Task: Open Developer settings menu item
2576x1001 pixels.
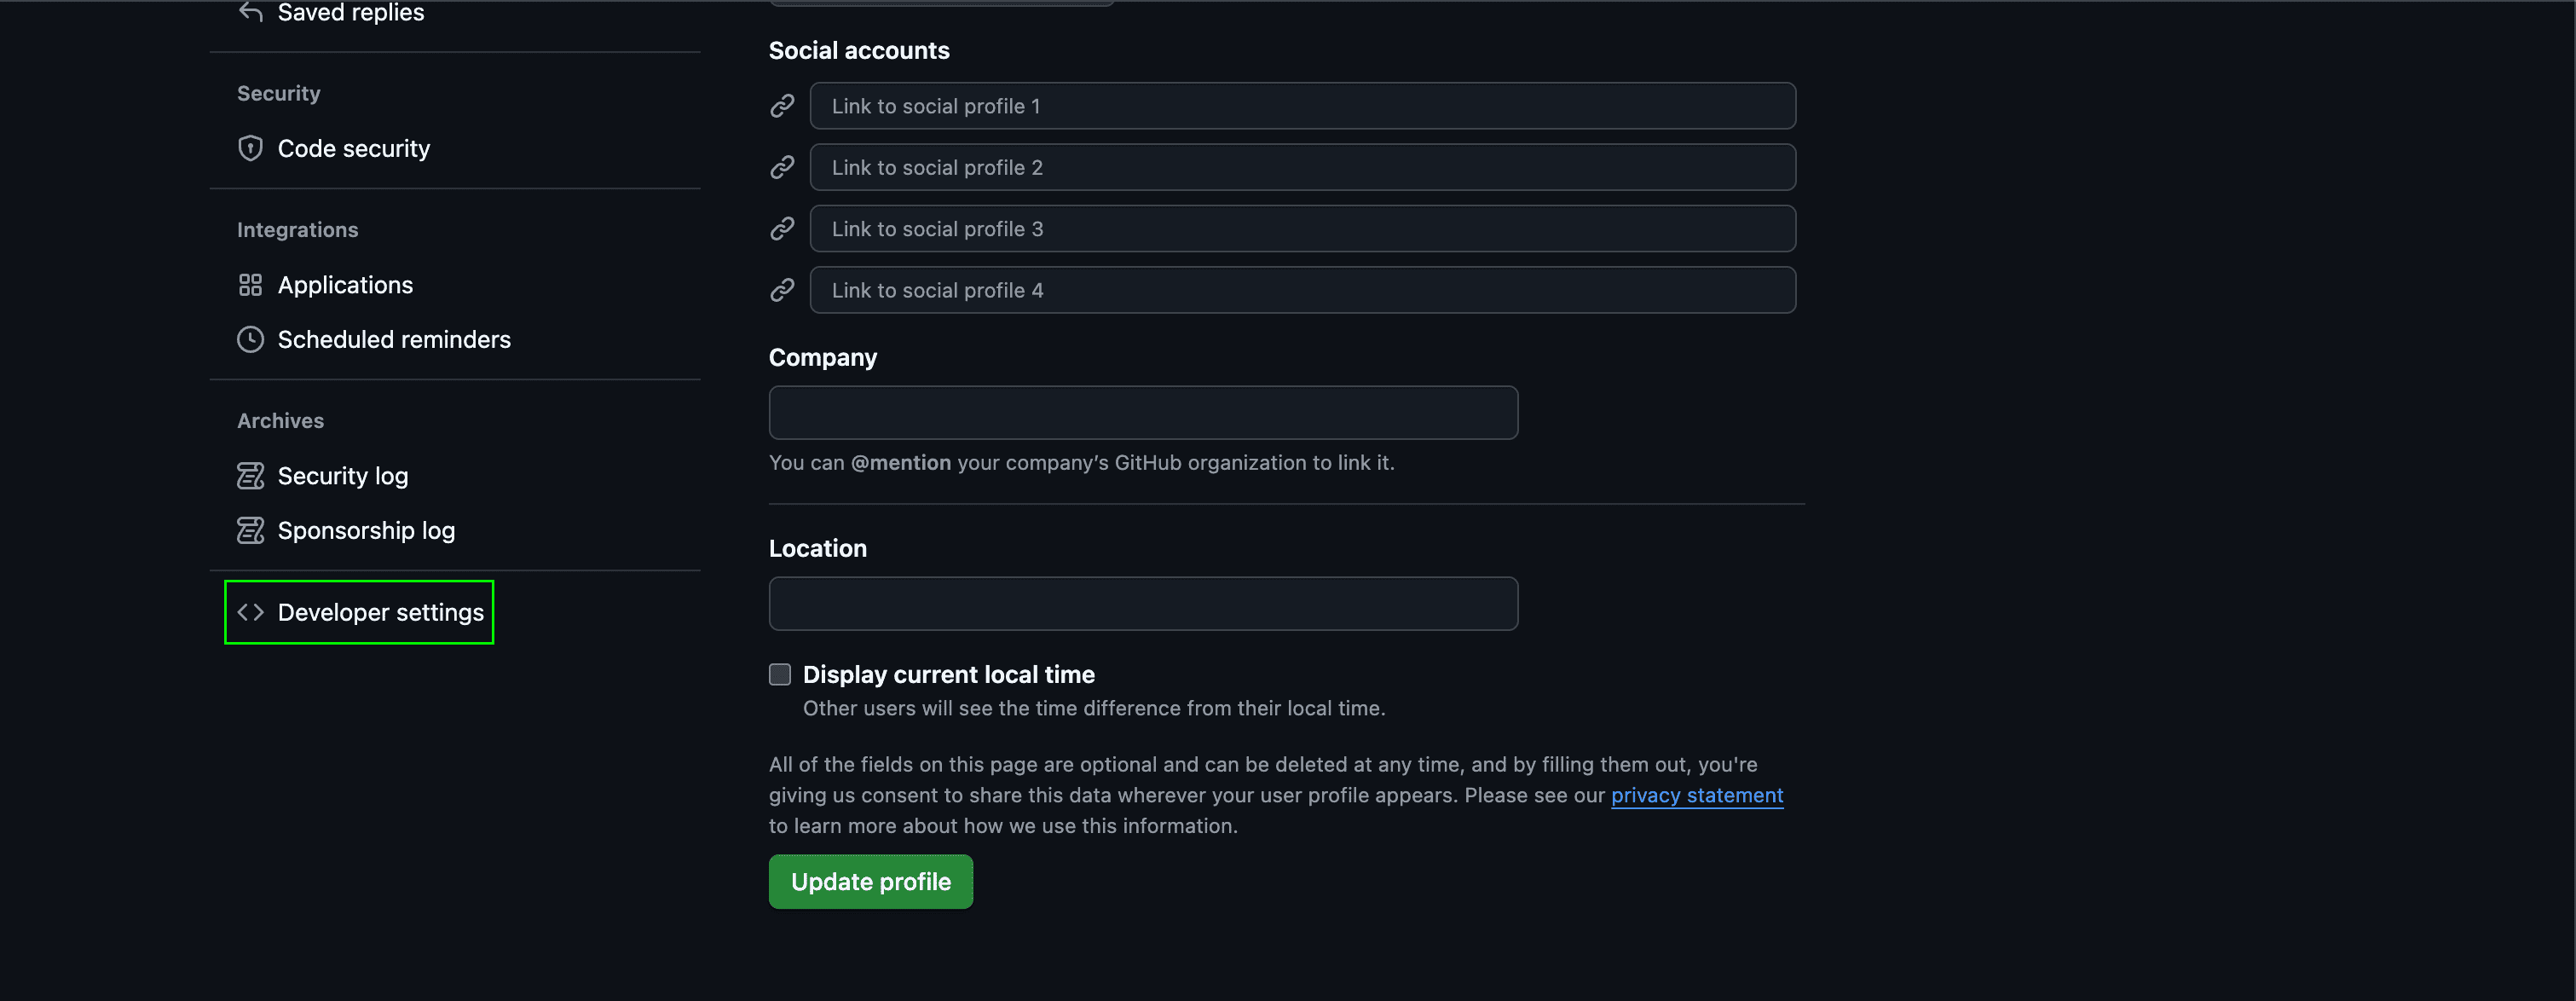Action: pyautogui.click(x=380, y=612)
